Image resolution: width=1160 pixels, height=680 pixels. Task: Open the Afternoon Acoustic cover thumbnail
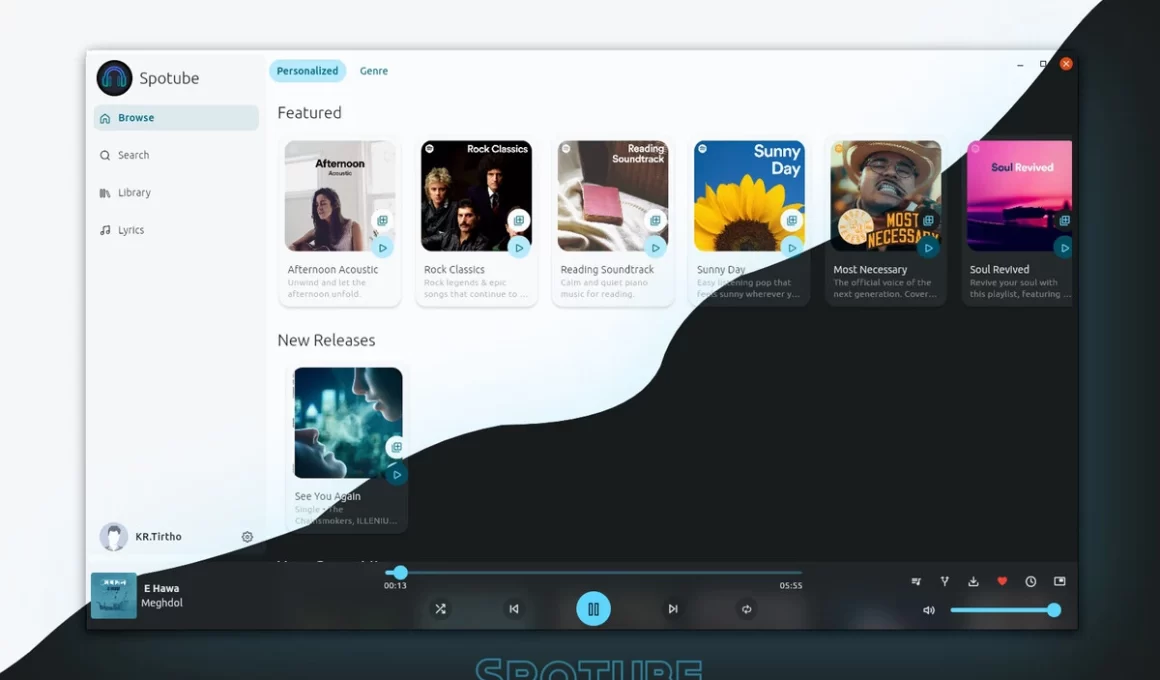(340, 196)
